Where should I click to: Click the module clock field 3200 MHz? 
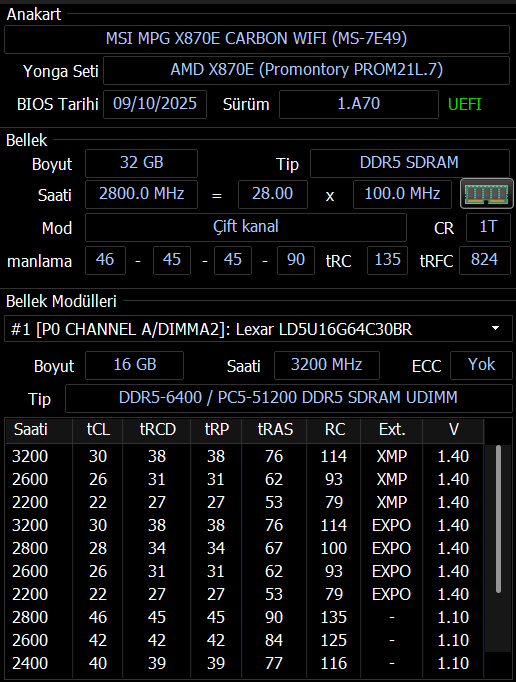pos(327,365)
